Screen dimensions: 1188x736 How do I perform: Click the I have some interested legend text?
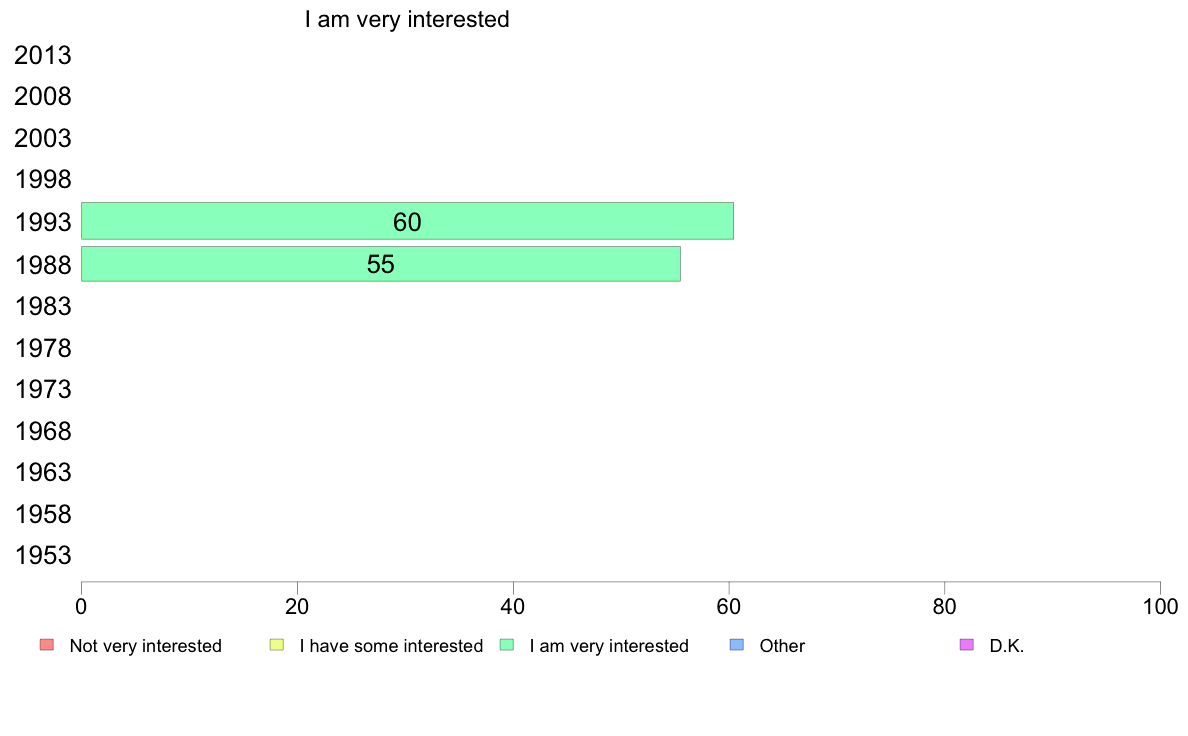[x=391, y=646]
